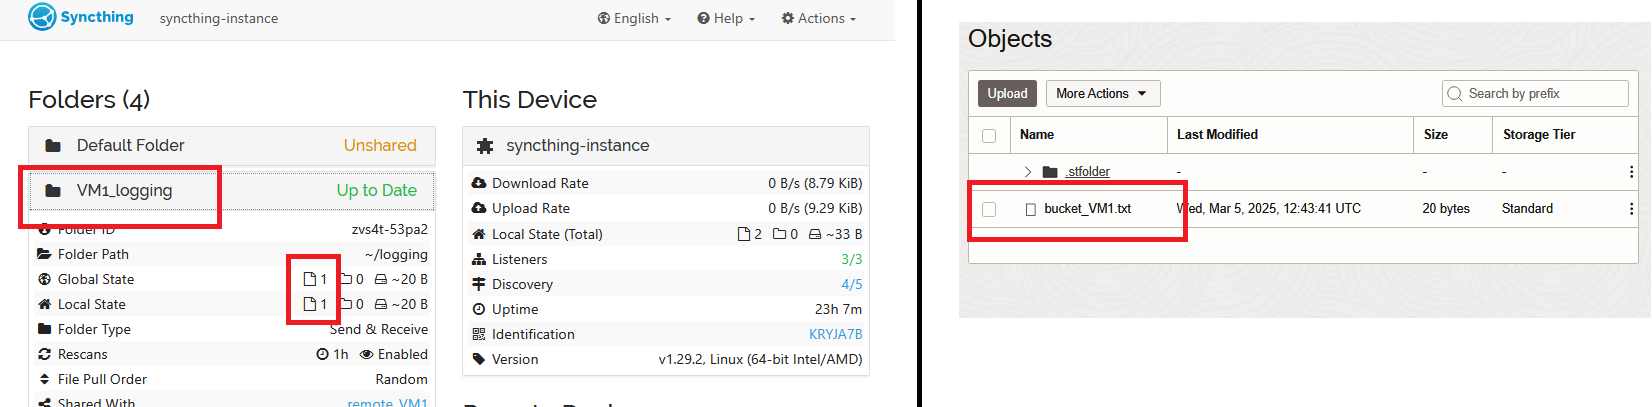Image resolution: width=1652 pixels, height=407 pixels.
Task: Click the Rescans refresh icon
Action: [x=44, y=354]
